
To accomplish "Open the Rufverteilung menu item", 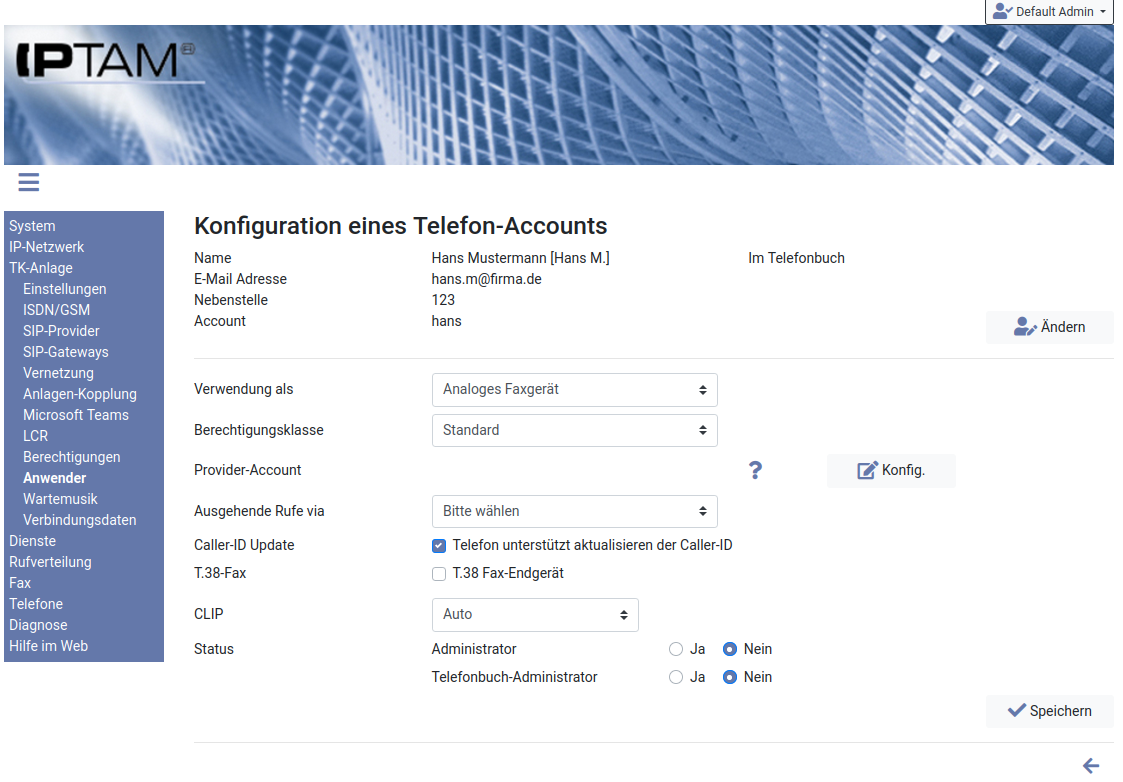I will click(50, 562).
